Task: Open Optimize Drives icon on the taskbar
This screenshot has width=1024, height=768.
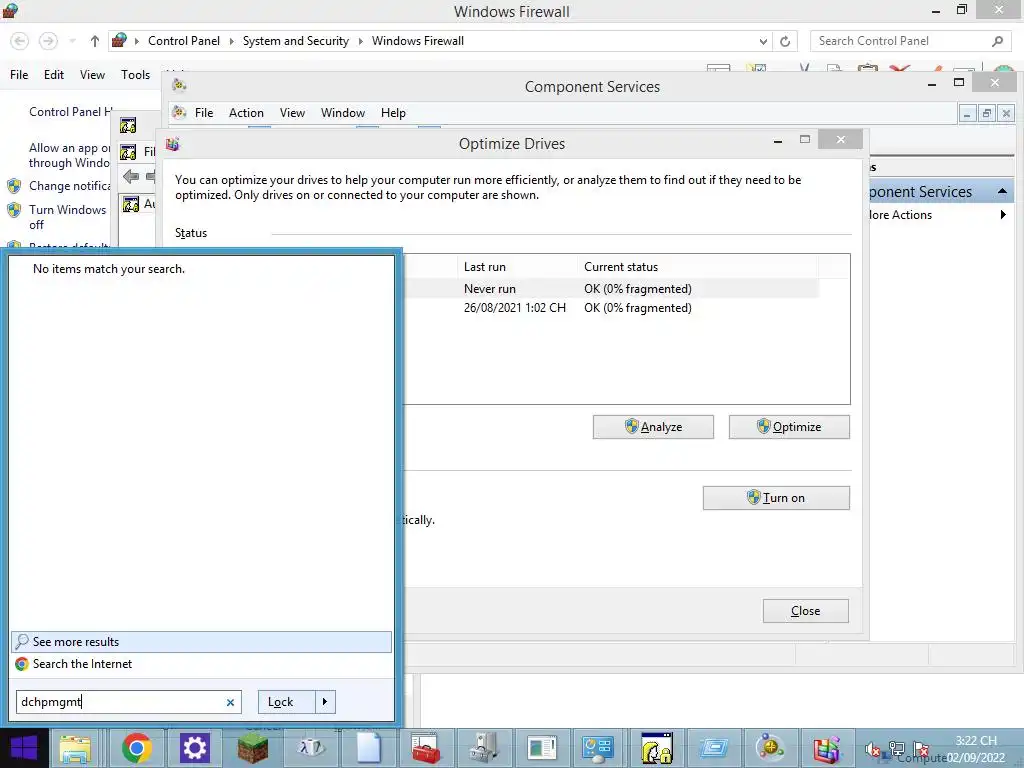Action: coord(828,748)
